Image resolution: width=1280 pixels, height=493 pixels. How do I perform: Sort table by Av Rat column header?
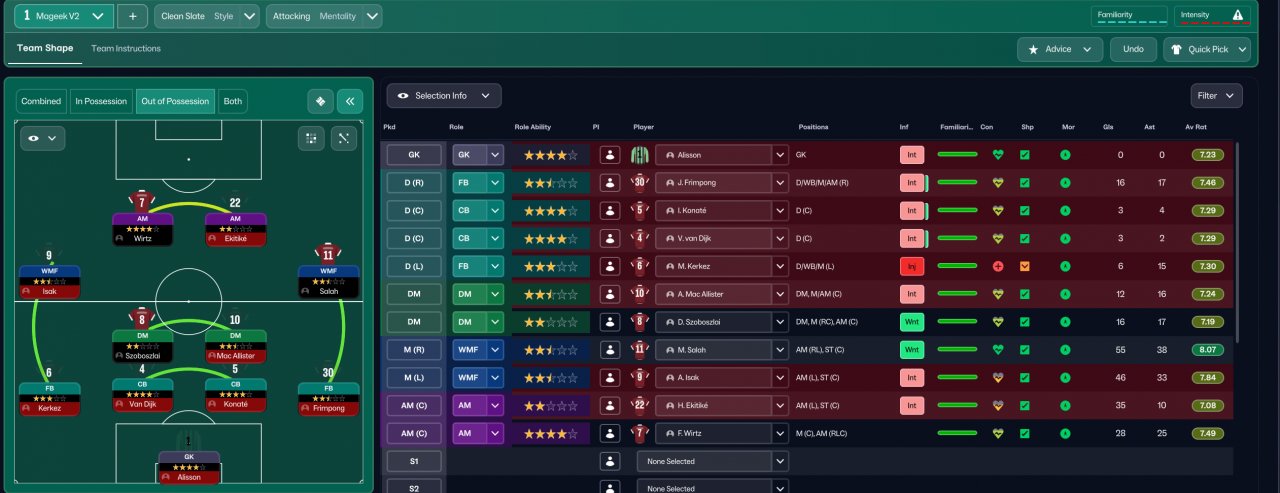pyautogui.click(x=1196, y=127)
